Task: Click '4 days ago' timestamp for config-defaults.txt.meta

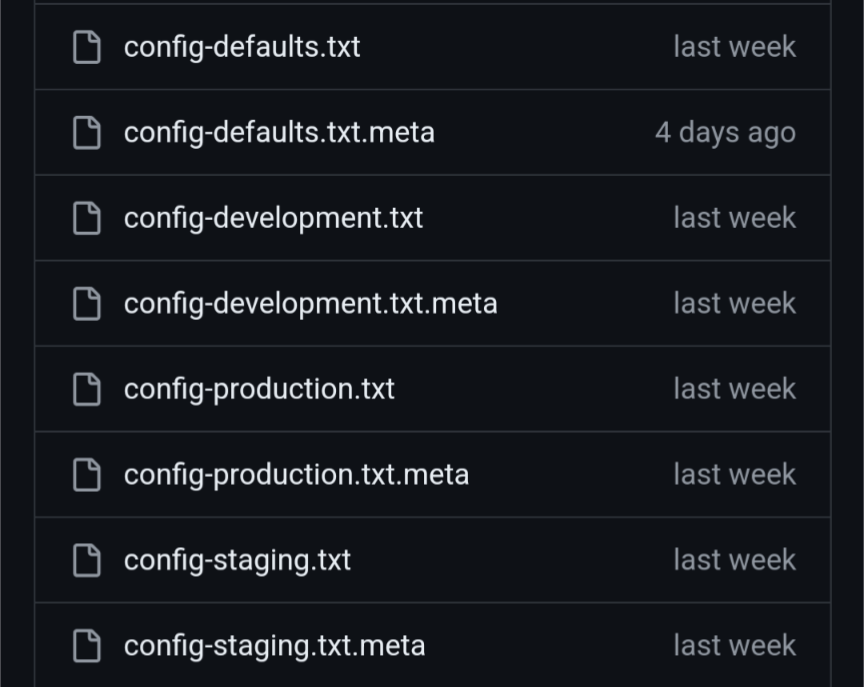Action: pos(725,132)
